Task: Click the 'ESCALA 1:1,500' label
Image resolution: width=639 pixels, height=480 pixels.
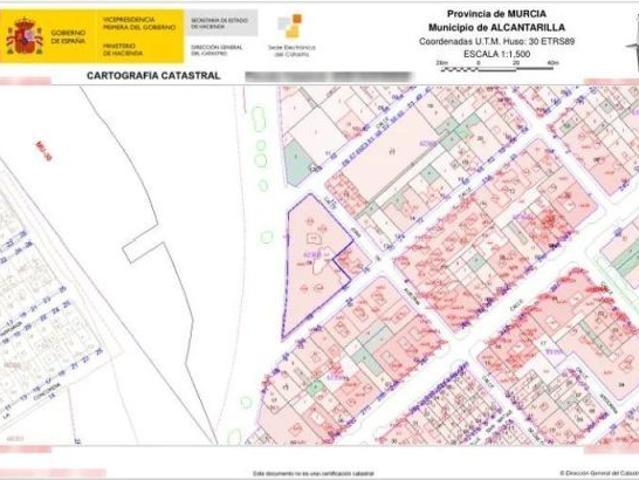Action: (x=496, y=54)
